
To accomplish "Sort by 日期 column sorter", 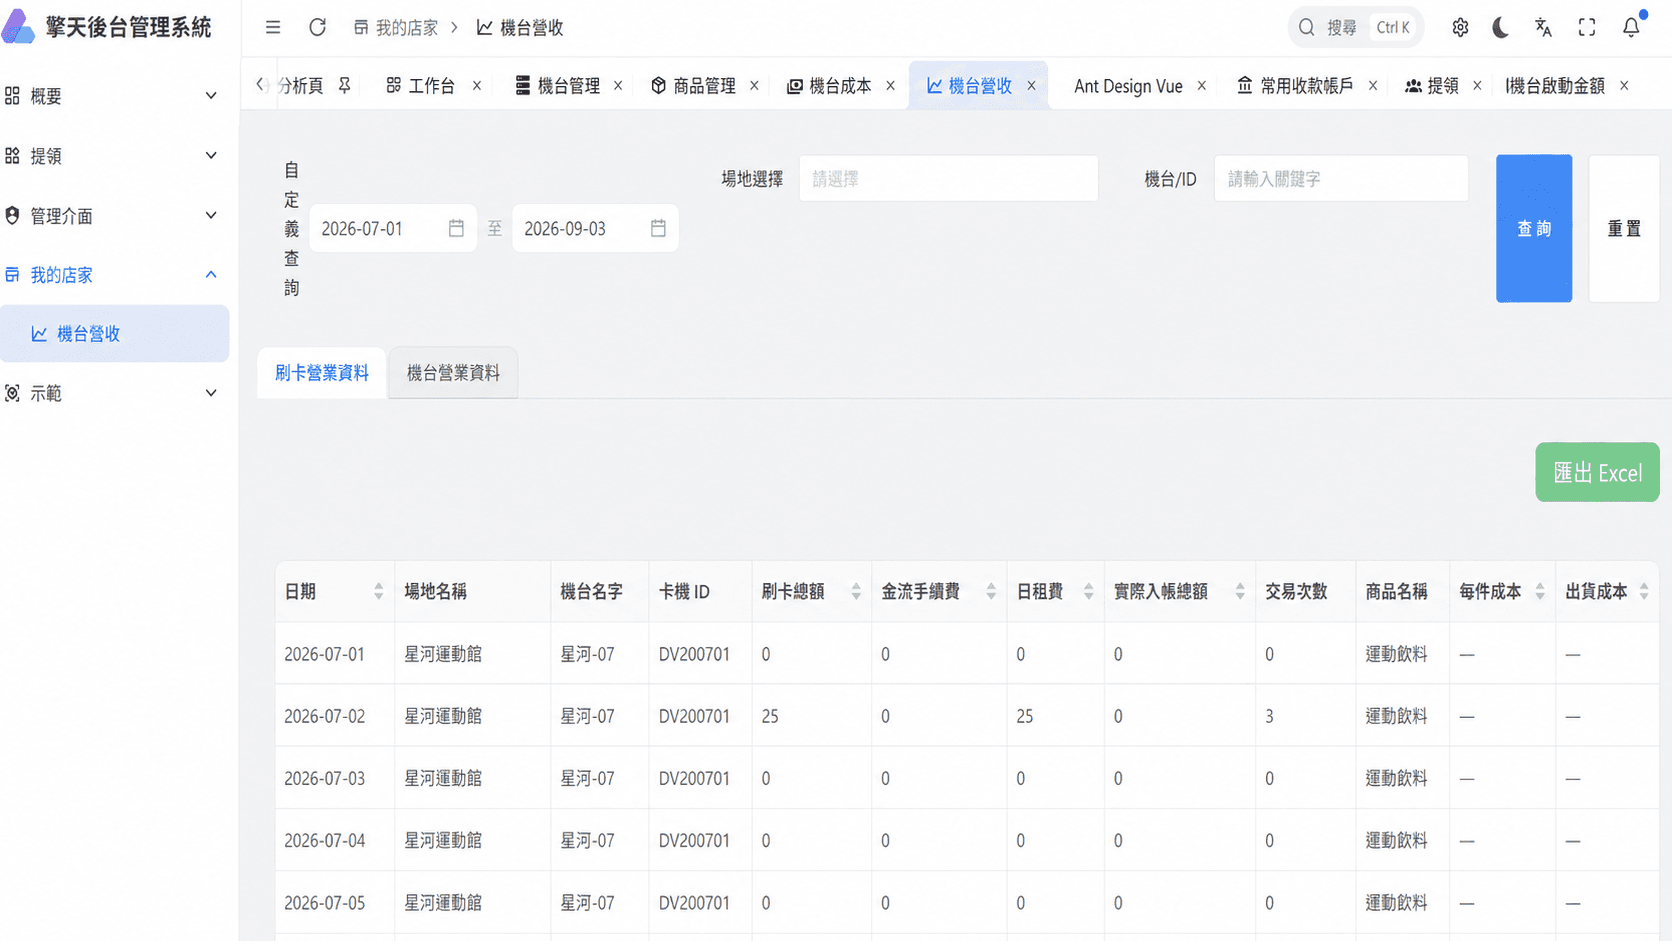I will pos(378,592).
